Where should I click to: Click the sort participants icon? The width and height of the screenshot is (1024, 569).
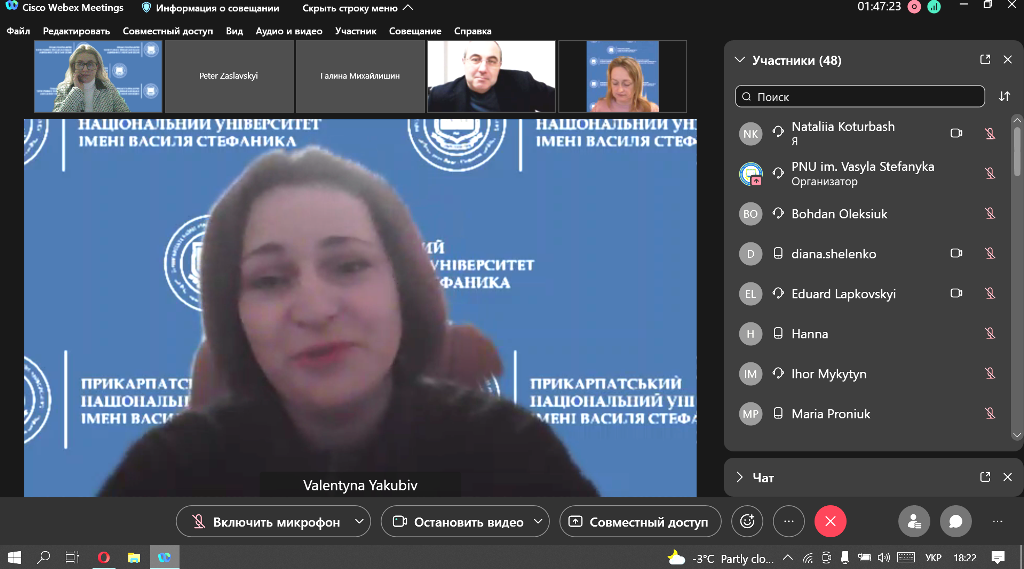pyautogui.click(x=1004, y=97)
